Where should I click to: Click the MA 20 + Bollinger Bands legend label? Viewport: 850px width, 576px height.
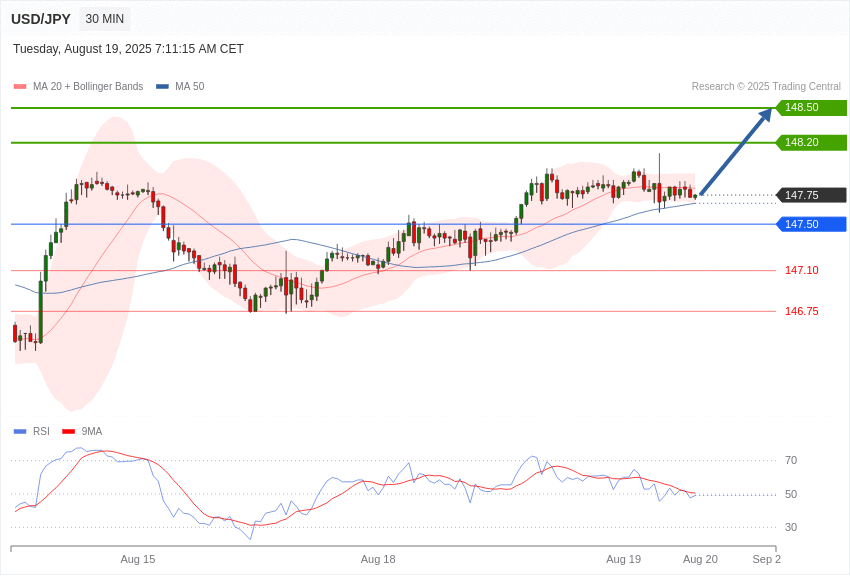tap(88, 87)
